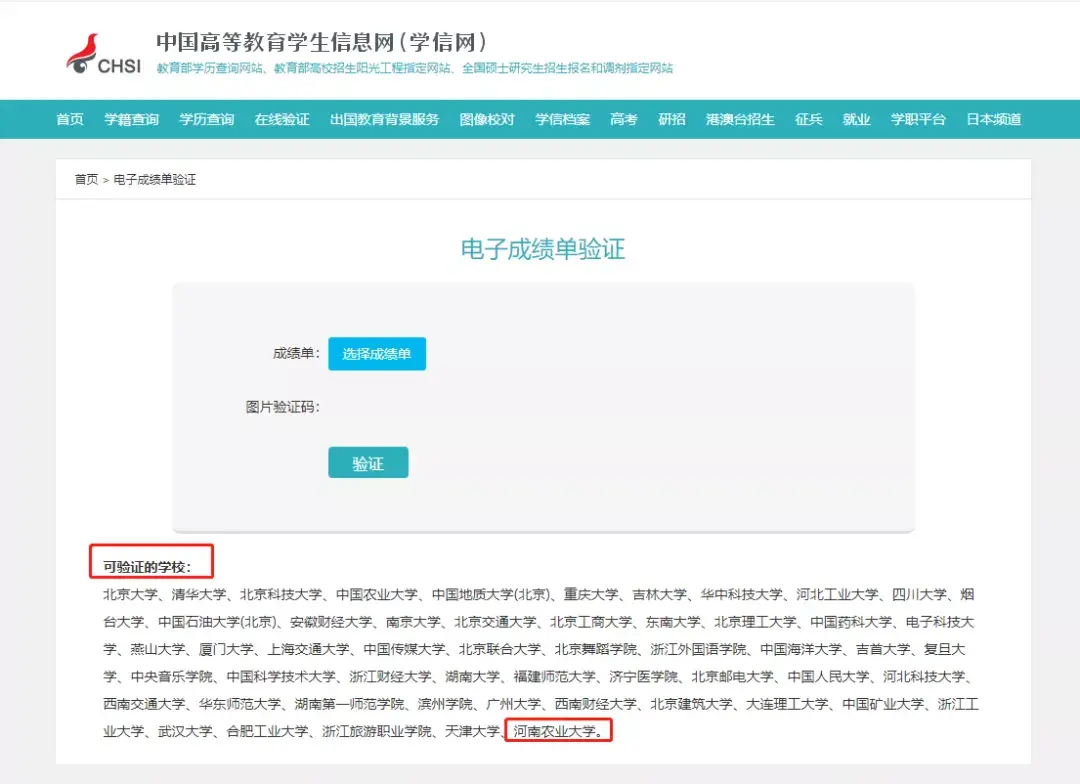Click 中国传媒大学 in the school list
The width and height of the screenshot is (1080, 784).
point(404,650)
